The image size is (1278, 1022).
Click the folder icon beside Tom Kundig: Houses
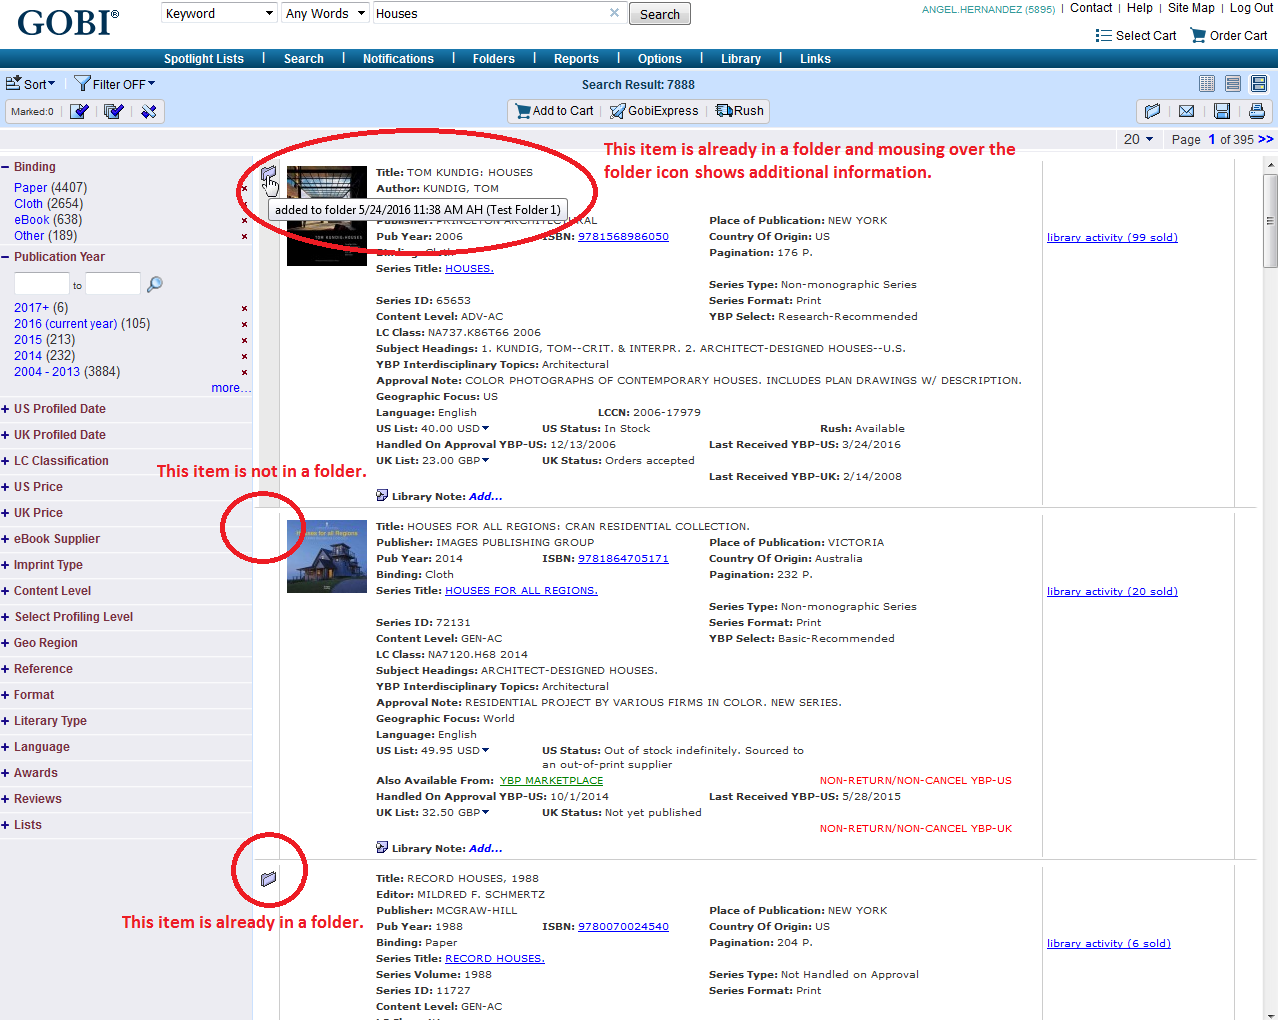click(268, 175)
